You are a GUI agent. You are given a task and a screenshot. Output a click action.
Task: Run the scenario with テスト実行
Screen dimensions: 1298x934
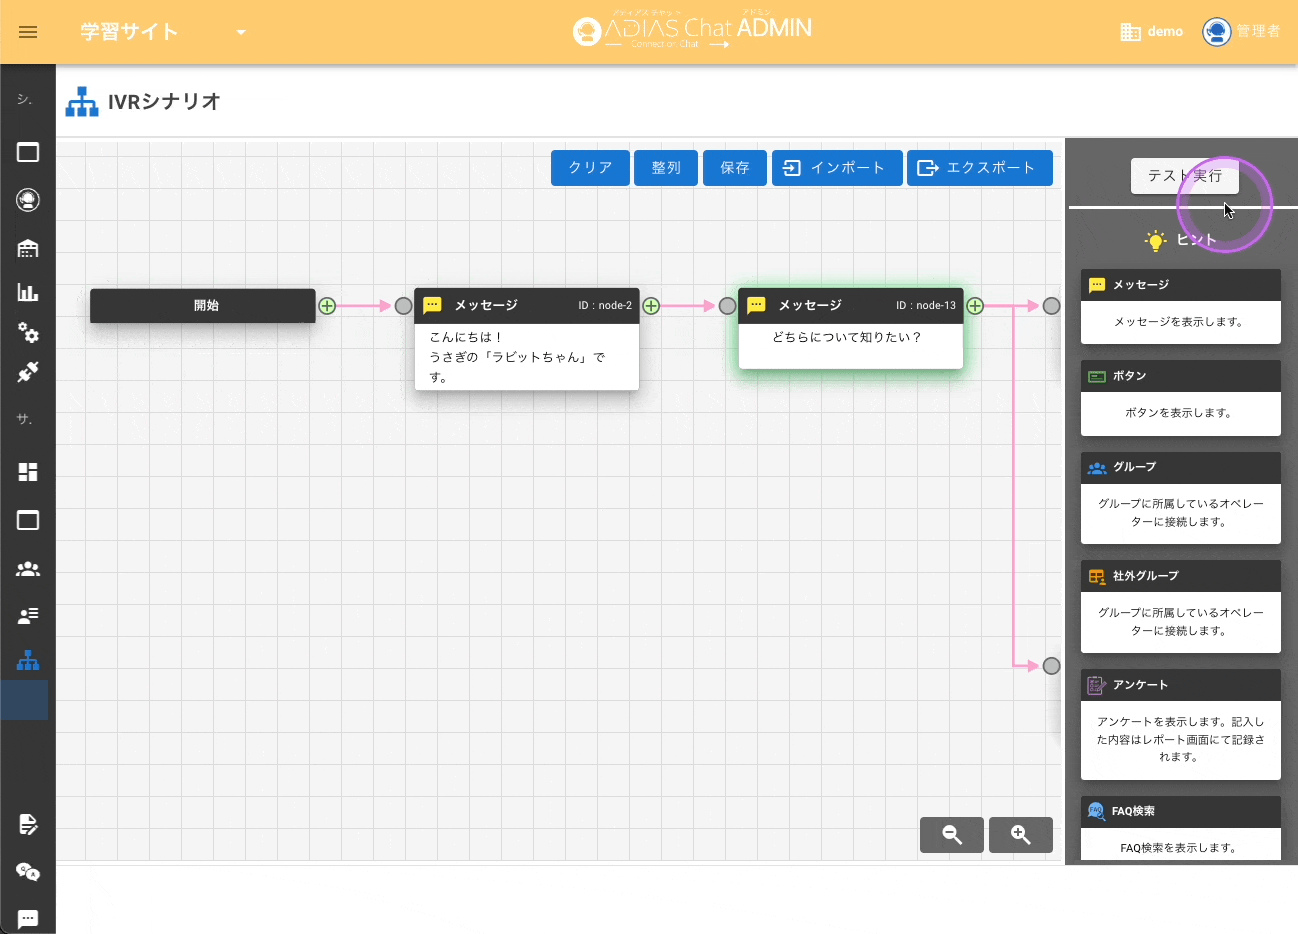1184,176
